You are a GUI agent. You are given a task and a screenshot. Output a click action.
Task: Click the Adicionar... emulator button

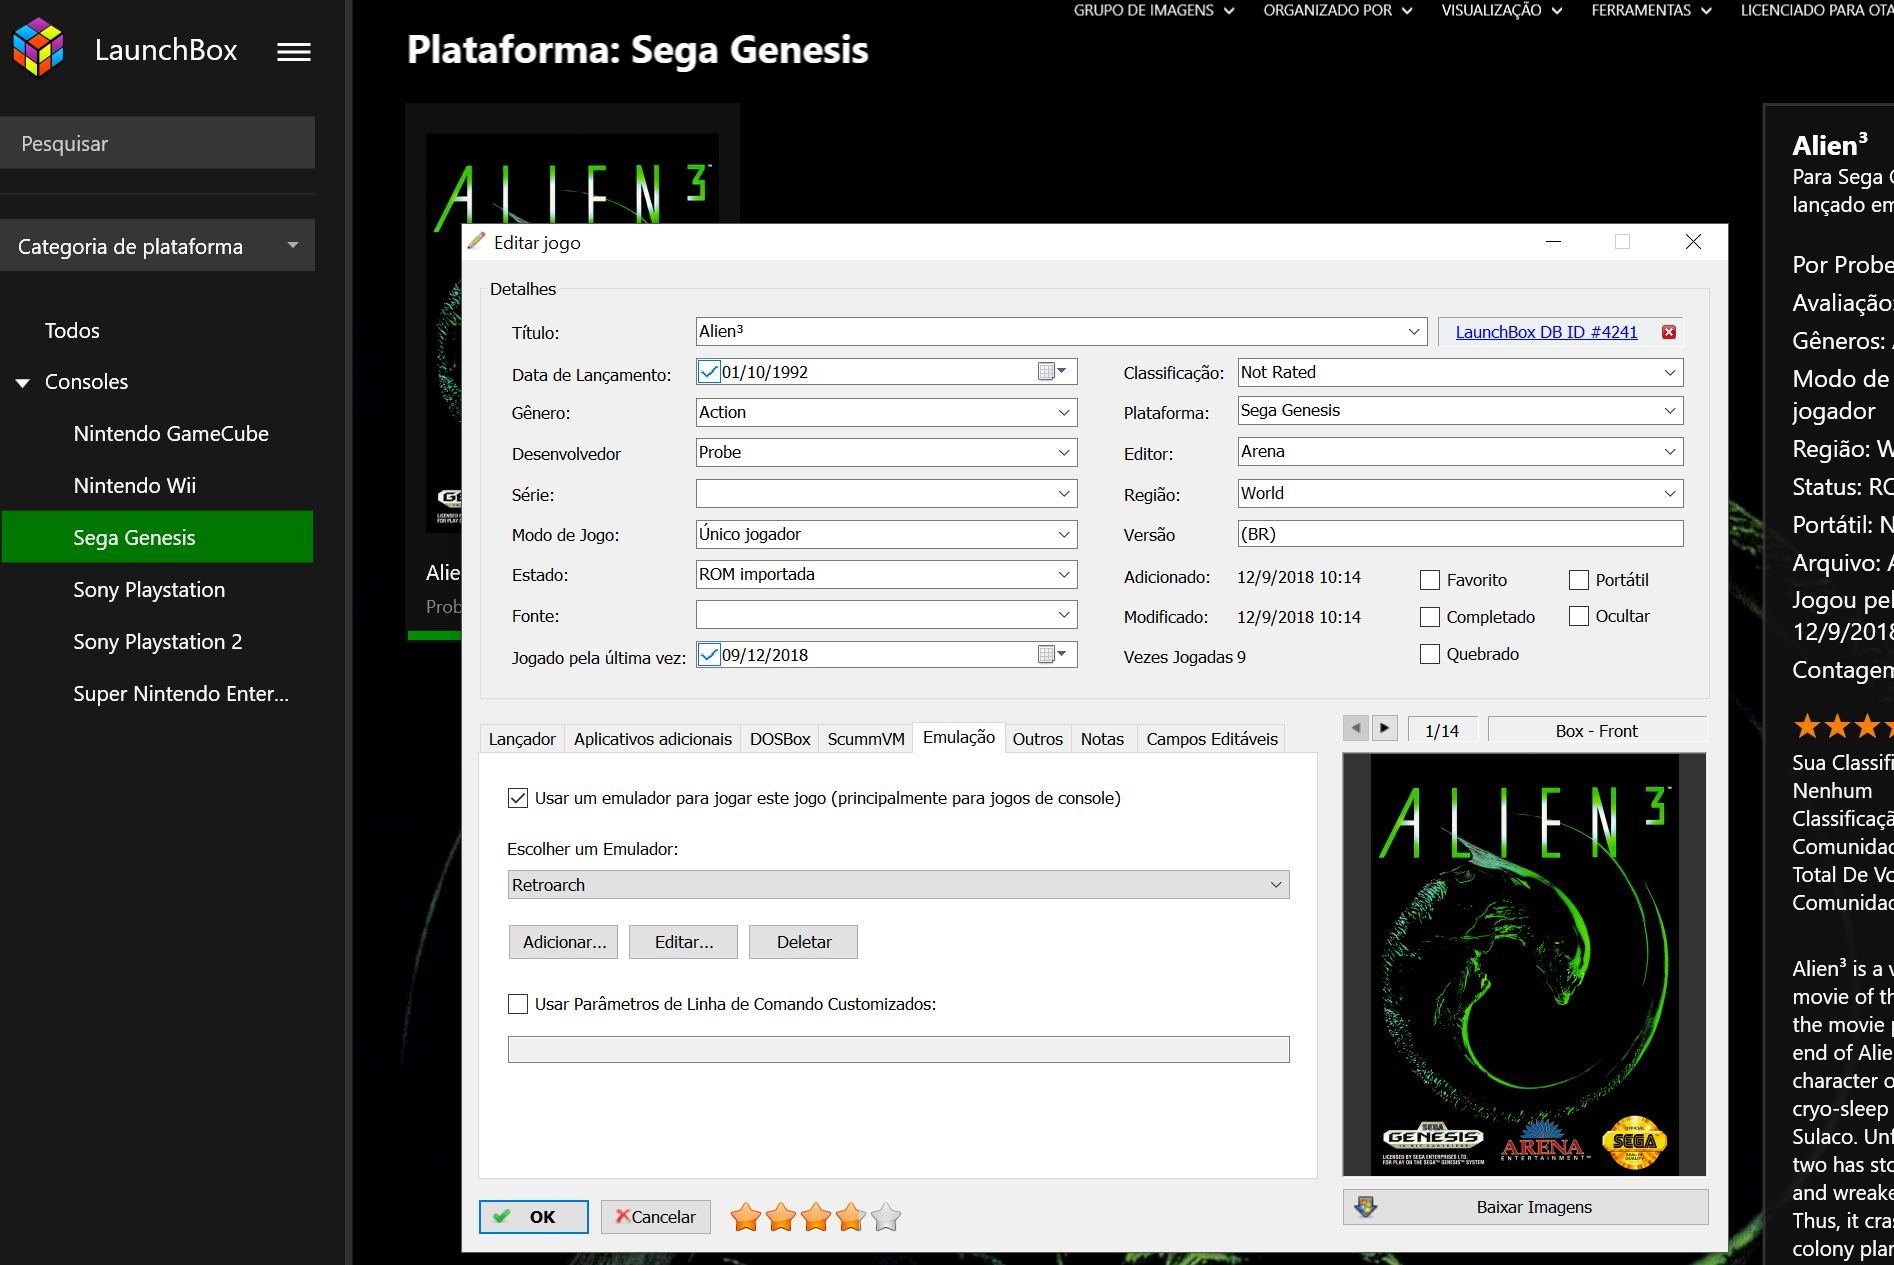pyautogui.click(x=564, y=942)
